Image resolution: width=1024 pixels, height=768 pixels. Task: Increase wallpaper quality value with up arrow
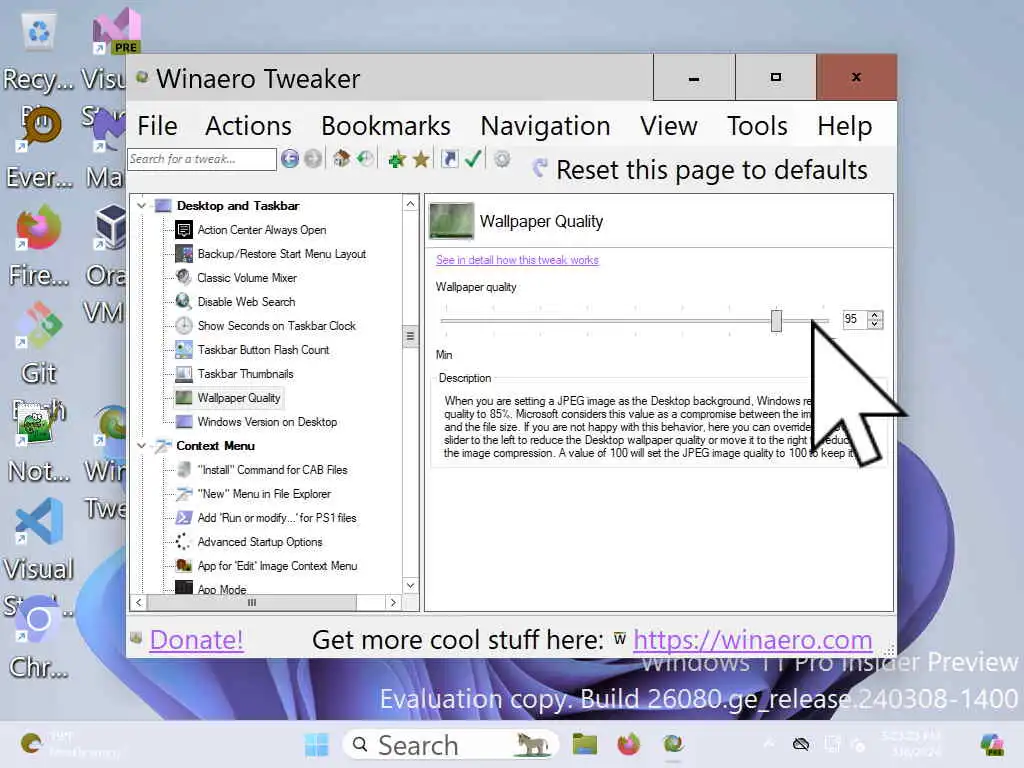[x=875, y=315]
